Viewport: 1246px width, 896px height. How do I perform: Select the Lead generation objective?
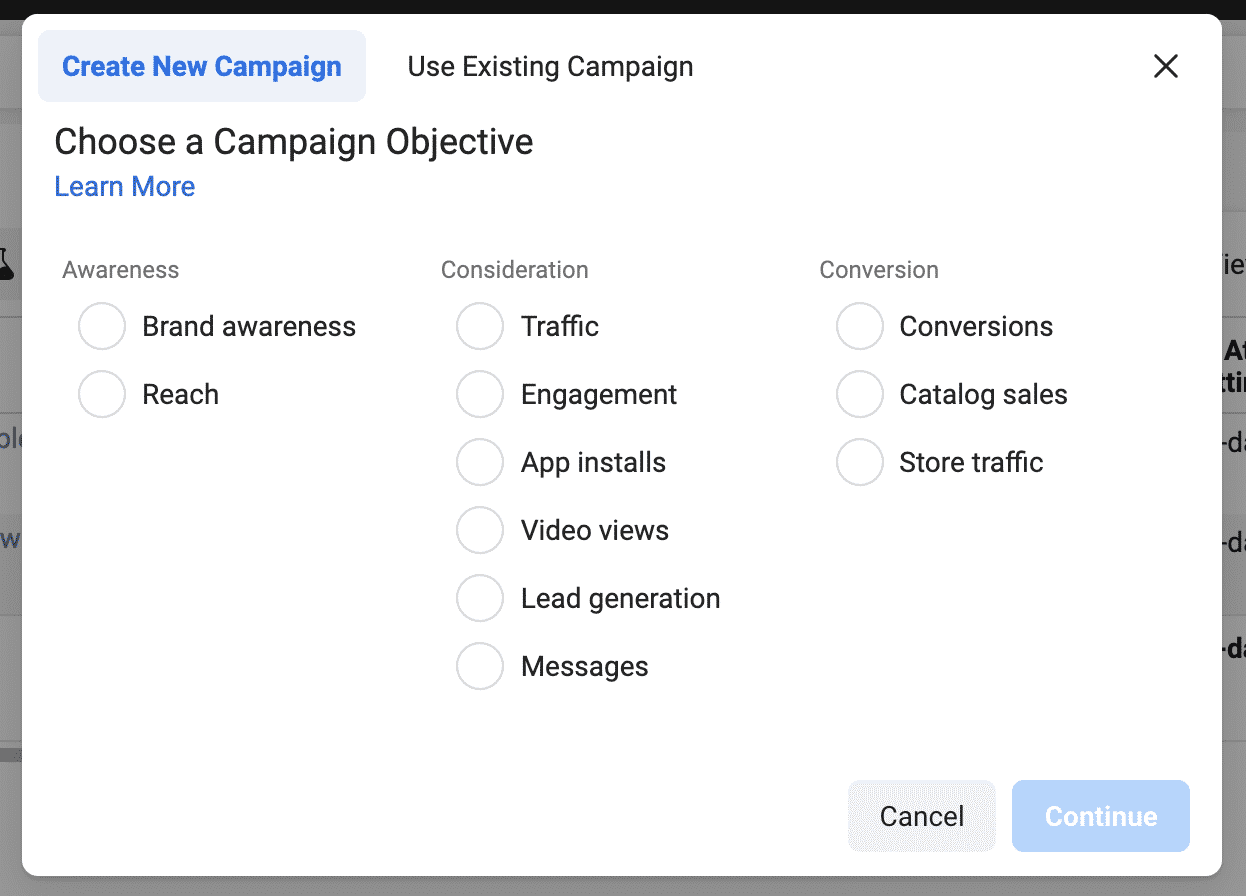tap(480, 598)
